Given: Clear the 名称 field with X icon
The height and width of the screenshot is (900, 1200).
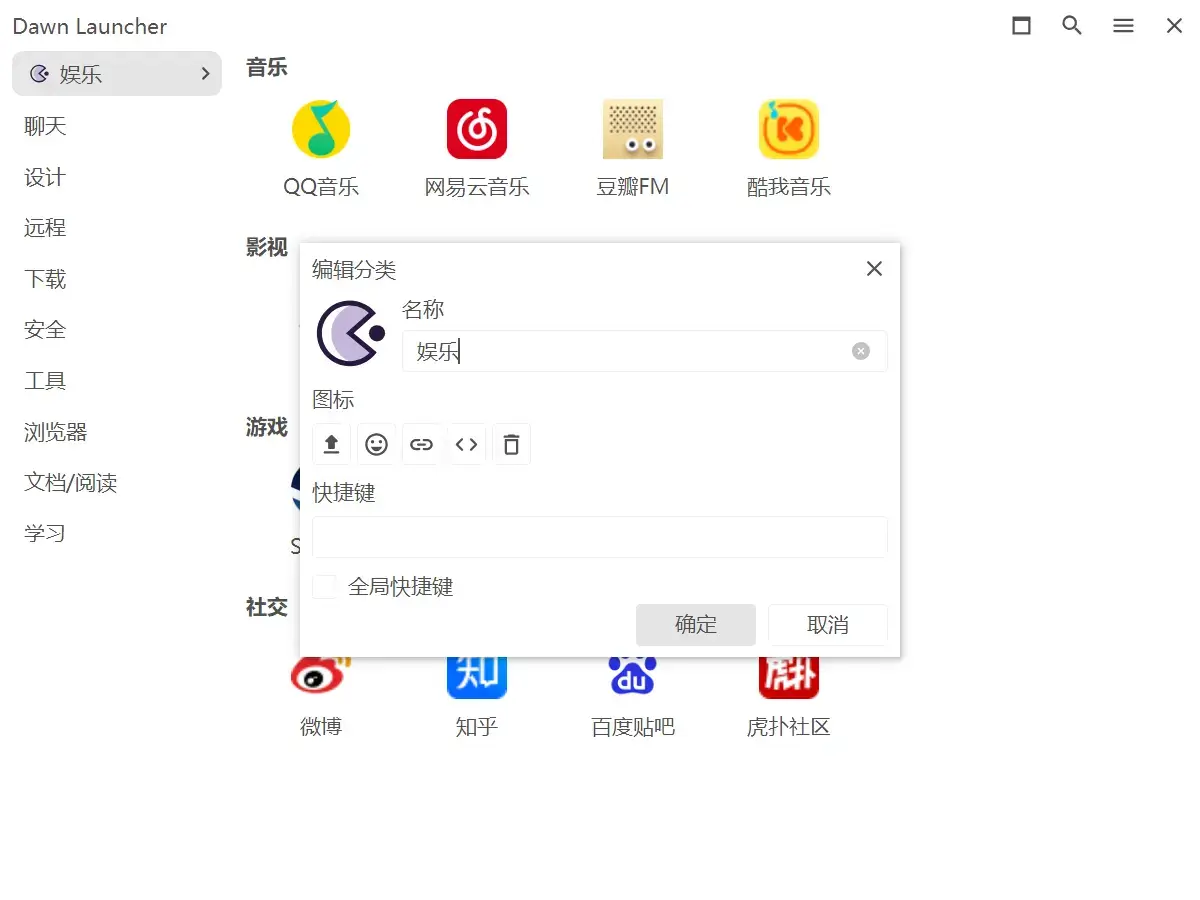Looking at the screenshot, I should tap(861, 351).
